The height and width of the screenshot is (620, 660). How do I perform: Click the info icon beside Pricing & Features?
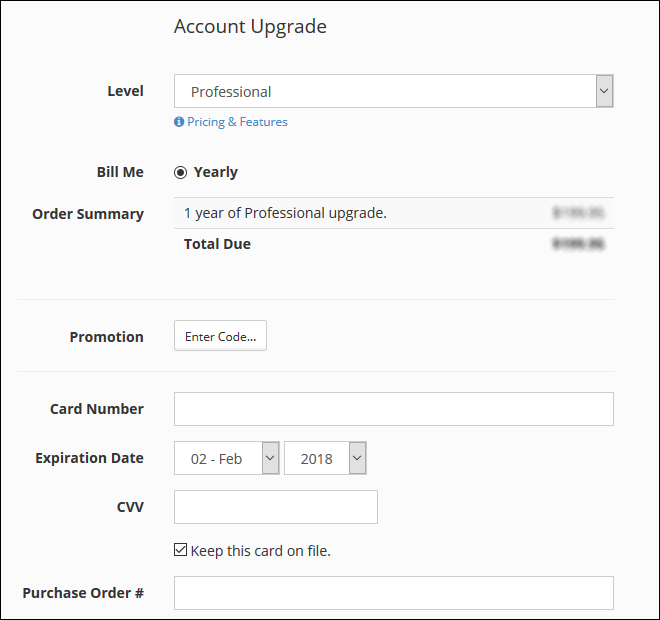(x=179, y=122)
